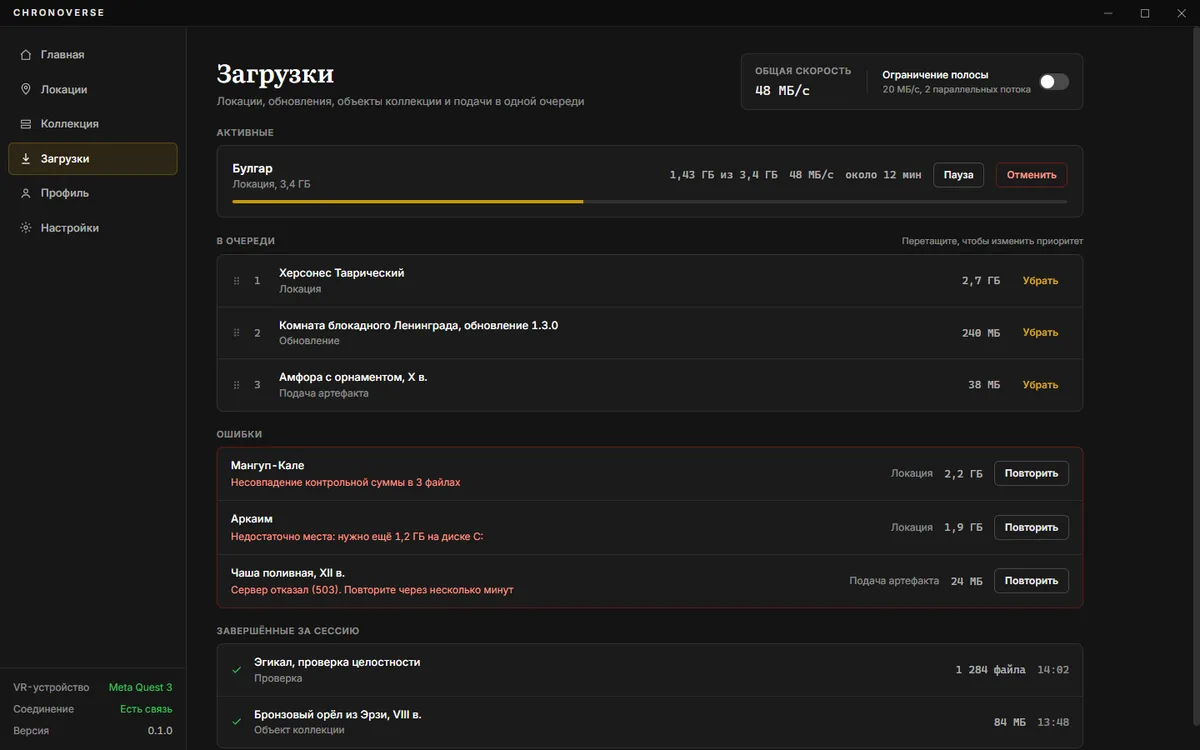Remove Амфора с орнаментом from the queue
Screen dimensions: 1200x750
tap(1040, 385)
